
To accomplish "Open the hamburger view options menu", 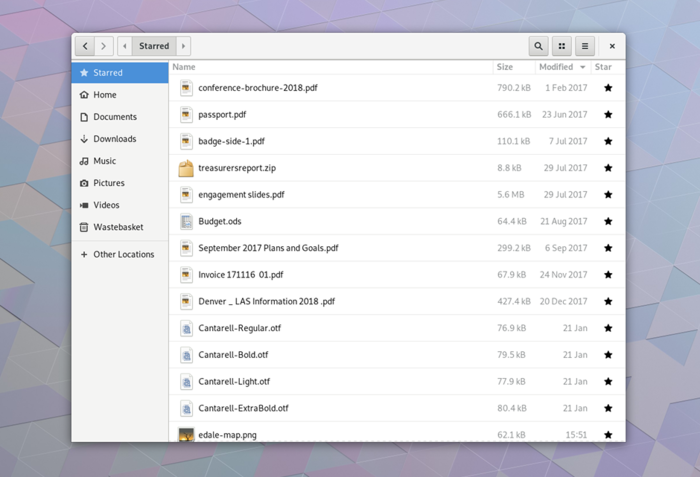I will (x=585, y=46).
